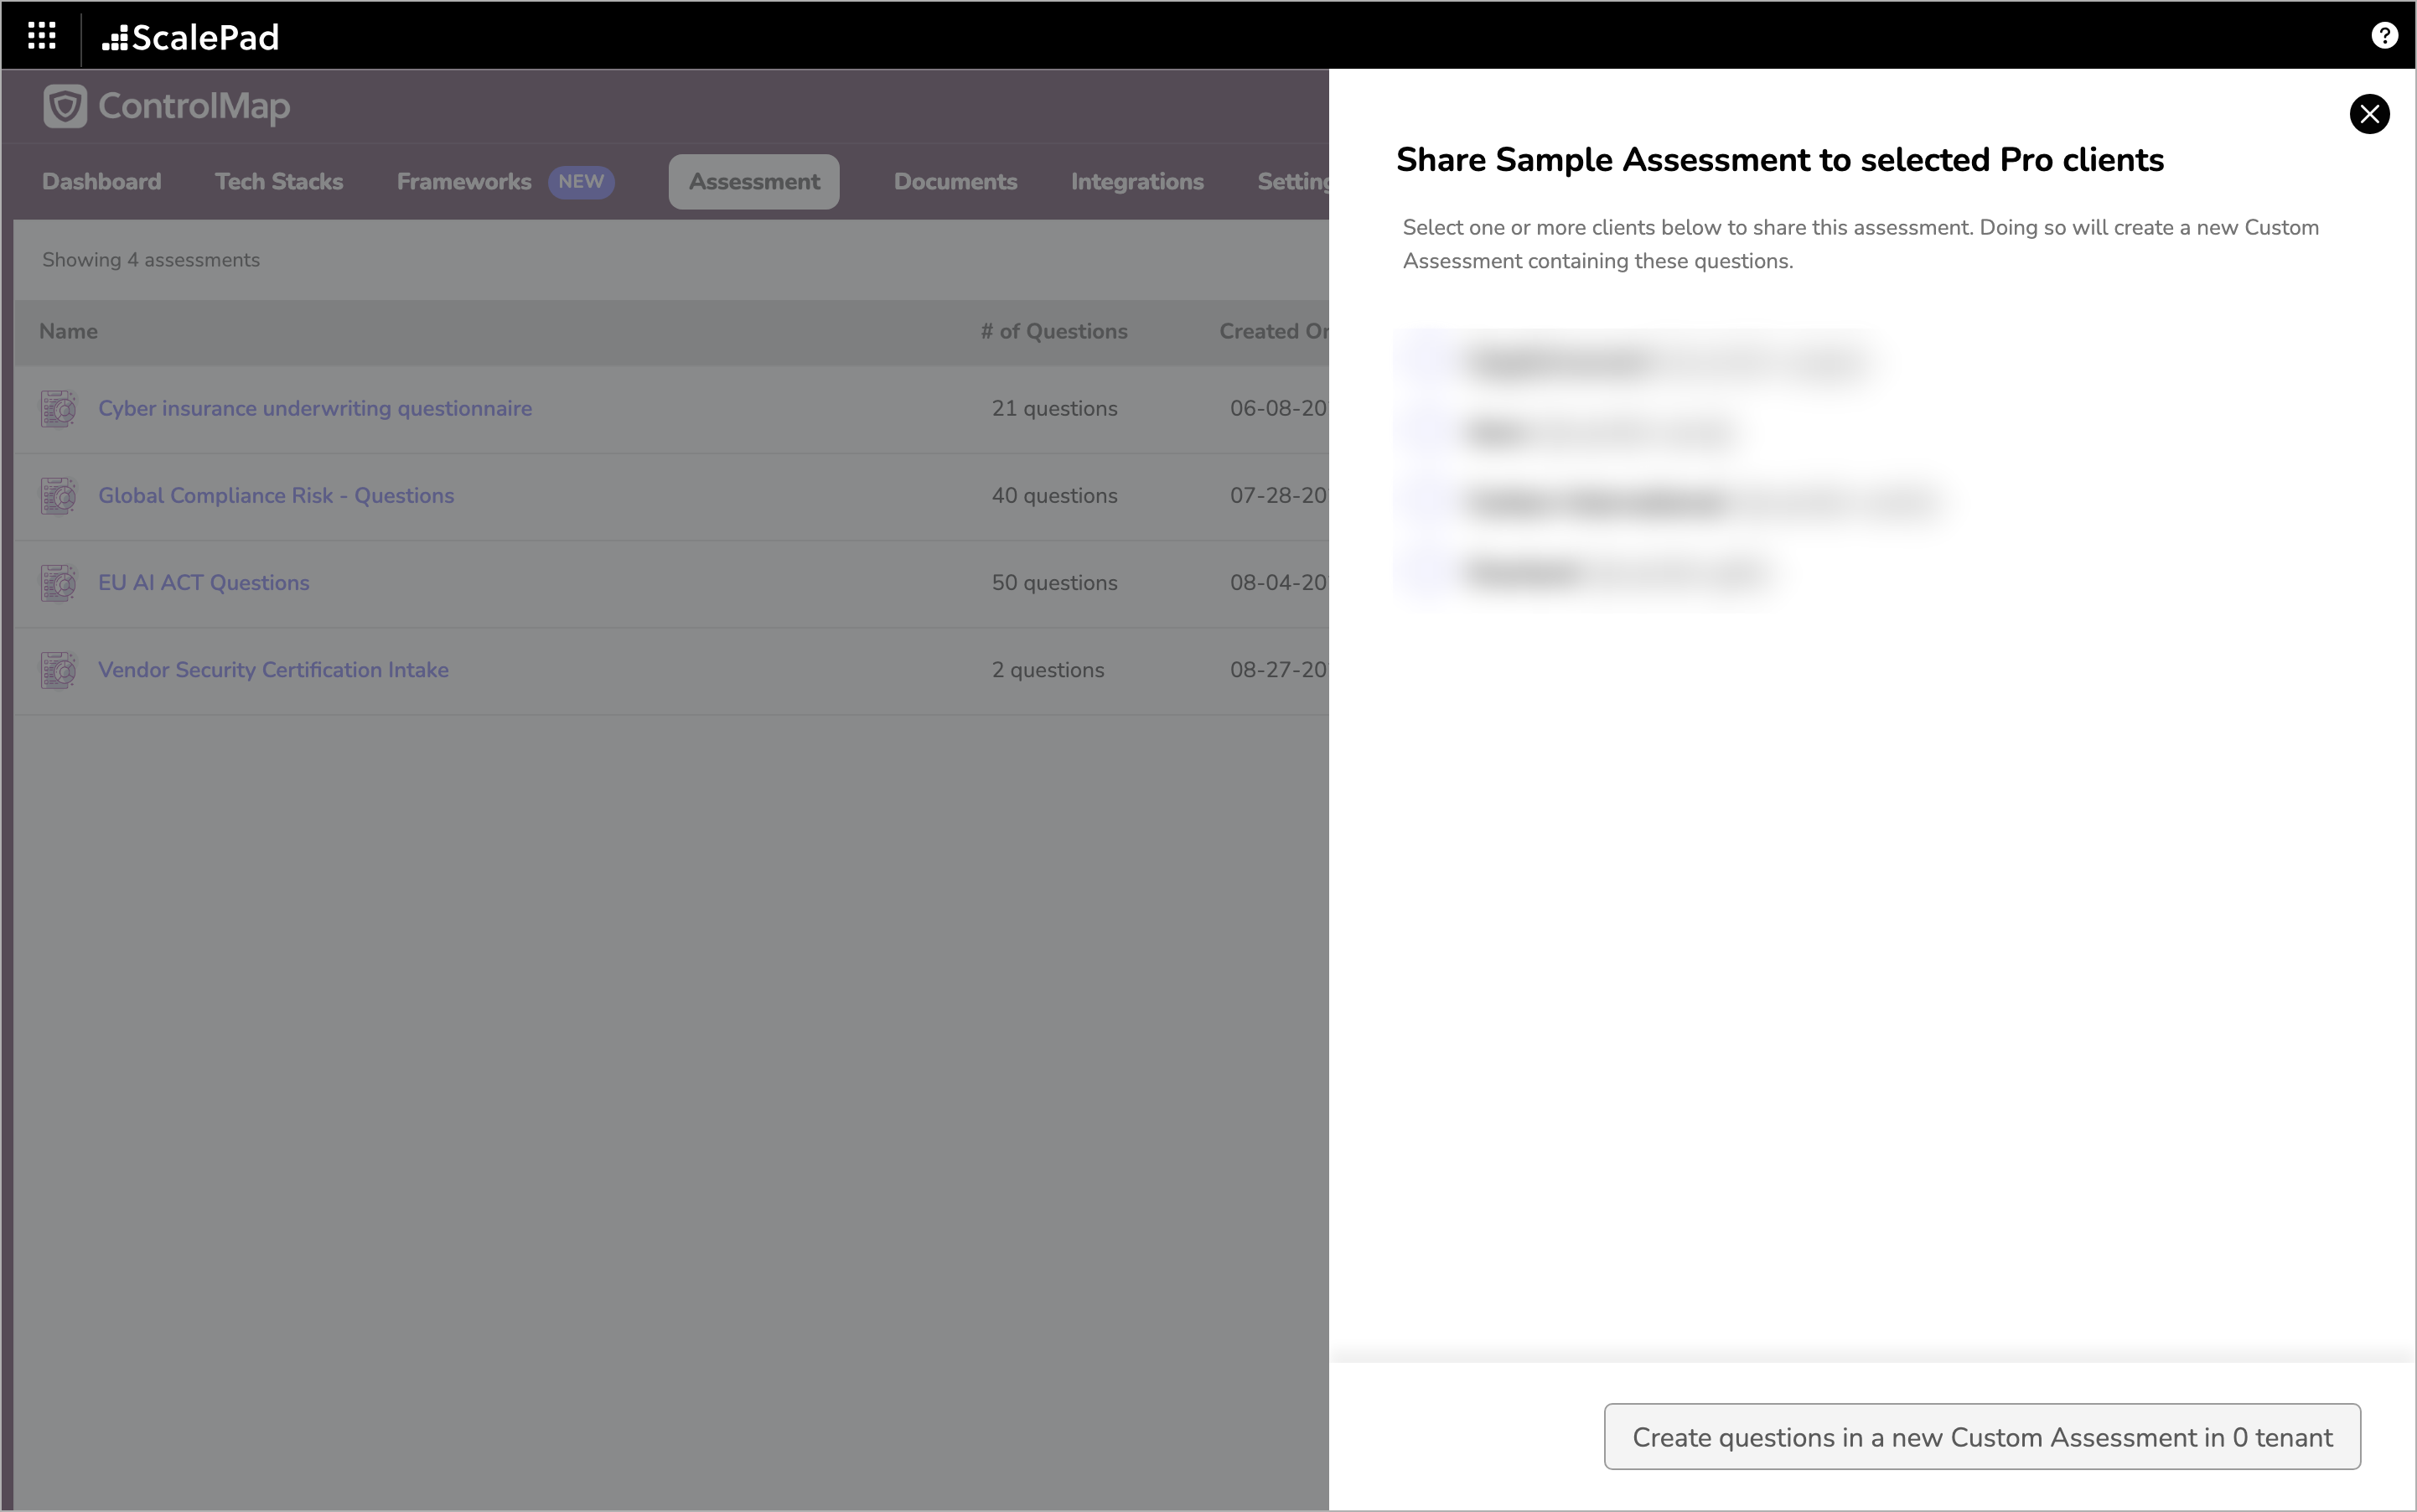Click the Share Sample Assessment panel title
Image resolution: width=2417 pixels, height=1512 pixels.
pyautogui.click(x=1779, y=160)
